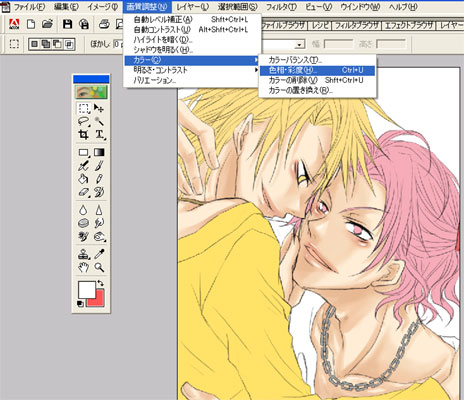Select the Hand tool
Screen dimensions: 464x400
coord(84,267)
